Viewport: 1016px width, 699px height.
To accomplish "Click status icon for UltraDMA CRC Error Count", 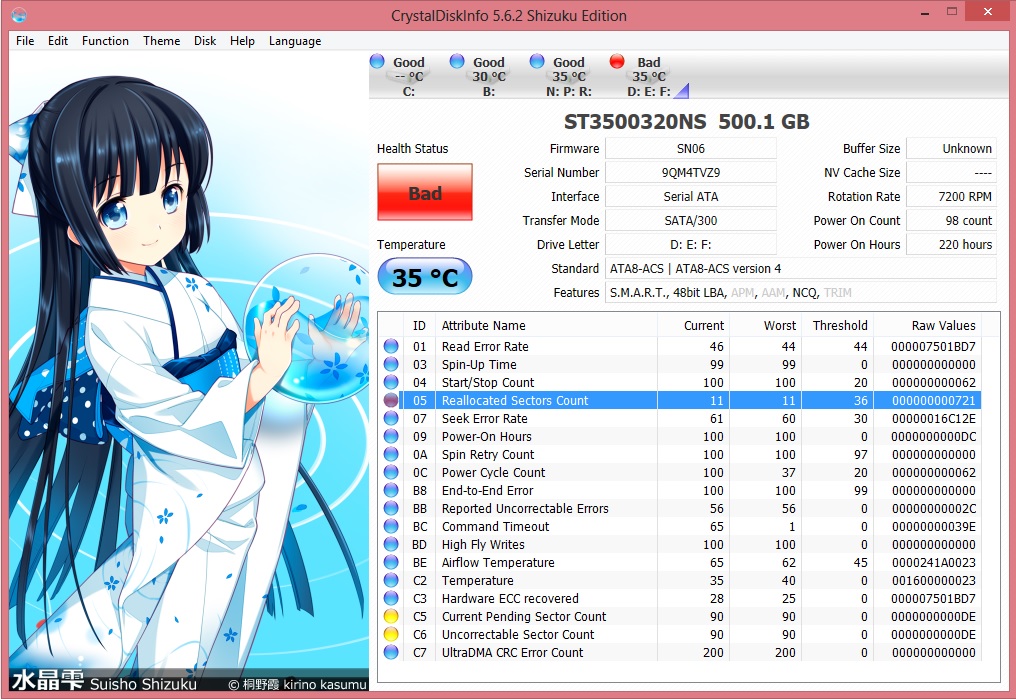I will click(391, 652).
